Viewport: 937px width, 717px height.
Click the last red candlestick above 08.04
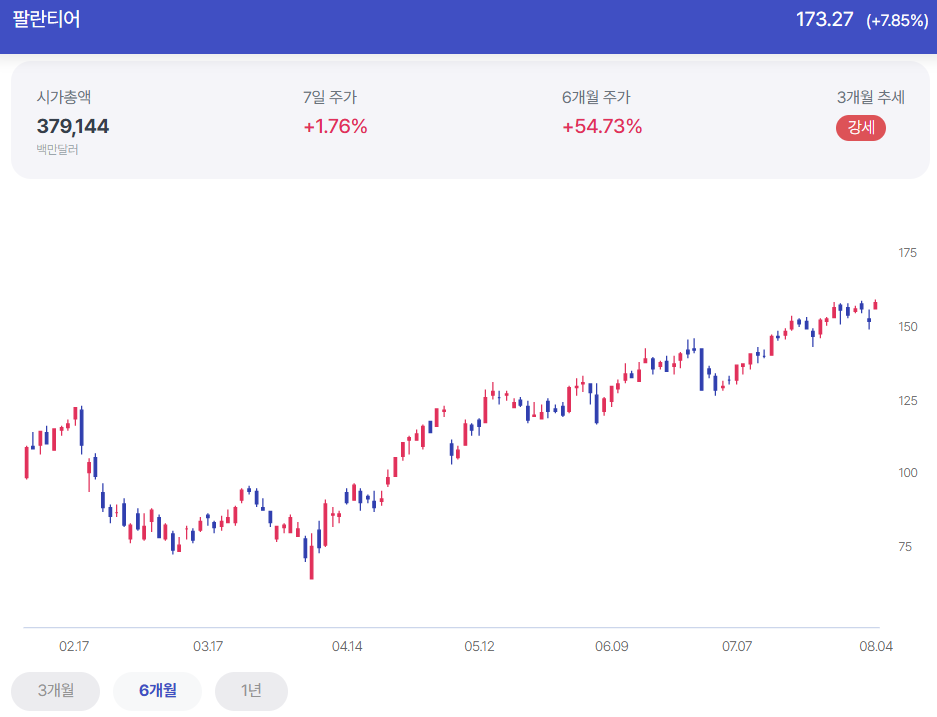(x=875, y=305)
